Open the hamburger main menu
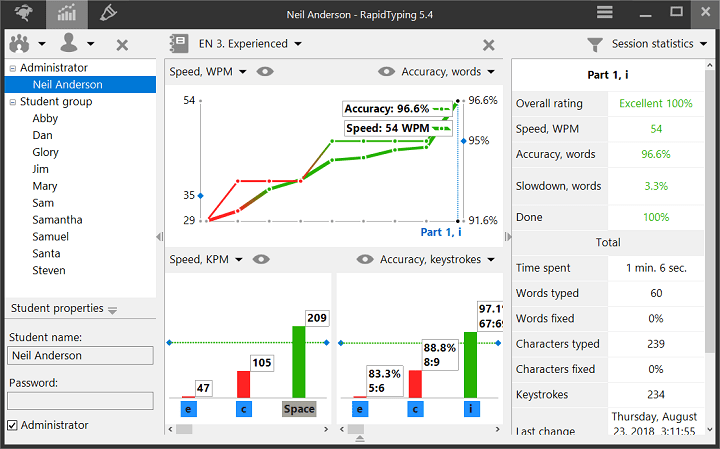The width and height of the screenshot is (720, 449). [x=604, y=12]
